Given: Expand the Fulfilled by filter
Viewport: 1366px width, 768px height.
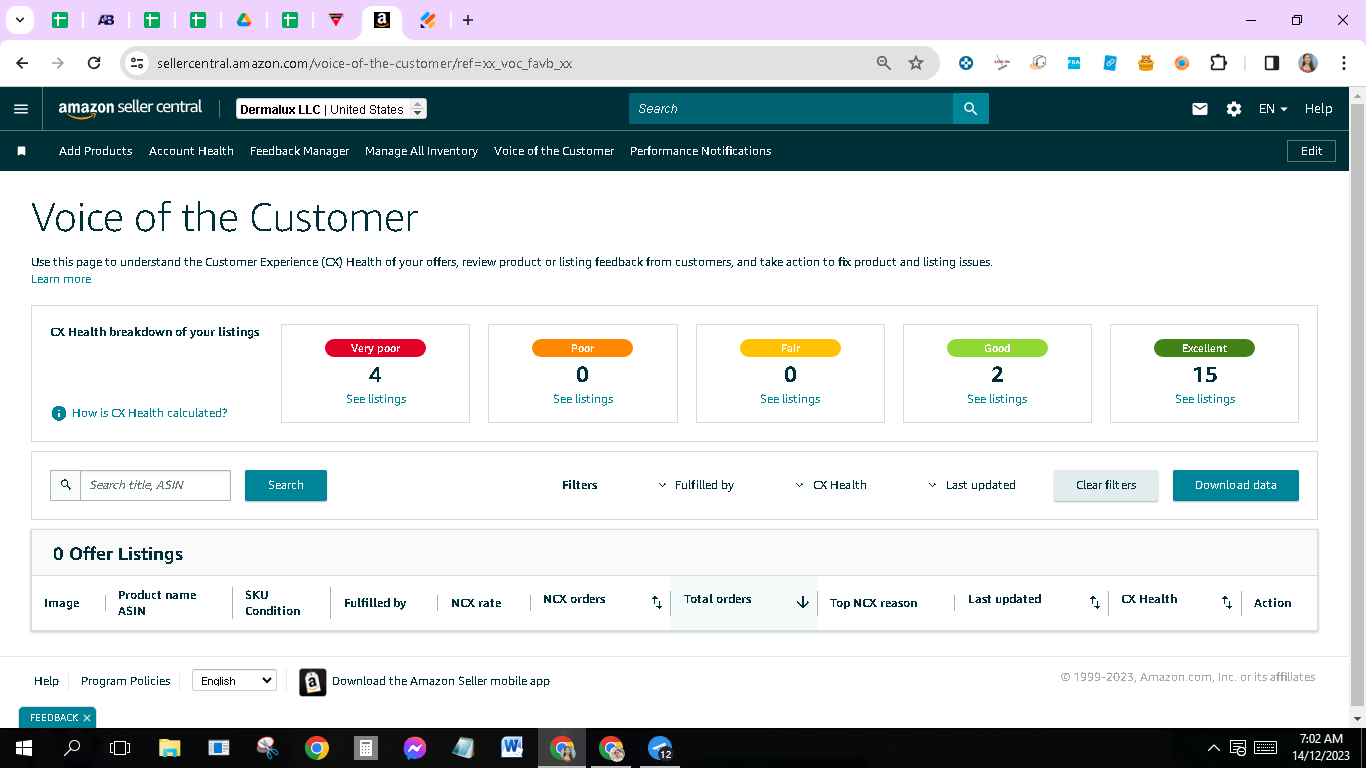Looking at the screenshot, I should 696,485.
